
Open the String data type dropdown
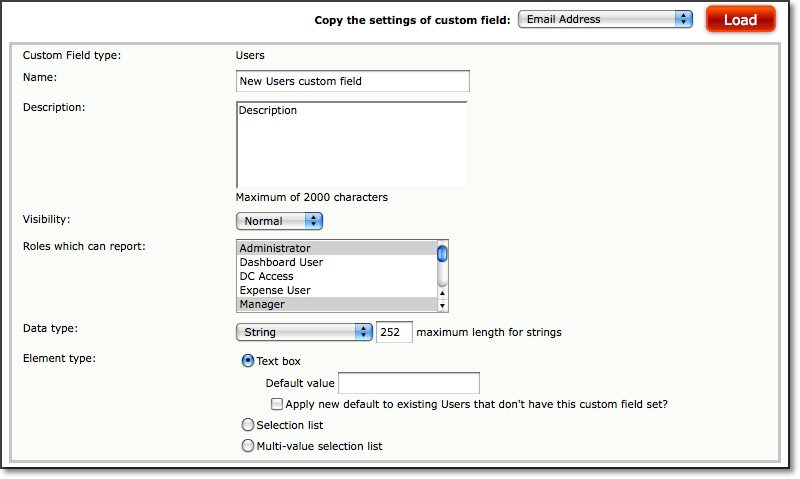304,332
